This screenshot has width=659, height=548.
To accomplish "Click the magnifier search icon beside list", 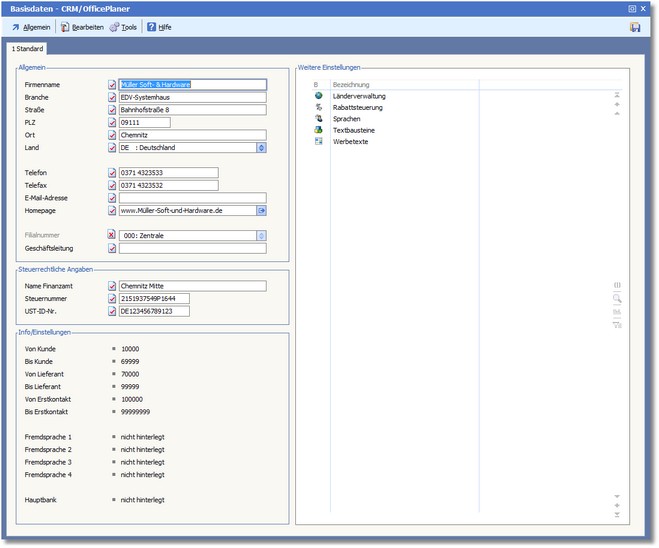I will [617, 298].
